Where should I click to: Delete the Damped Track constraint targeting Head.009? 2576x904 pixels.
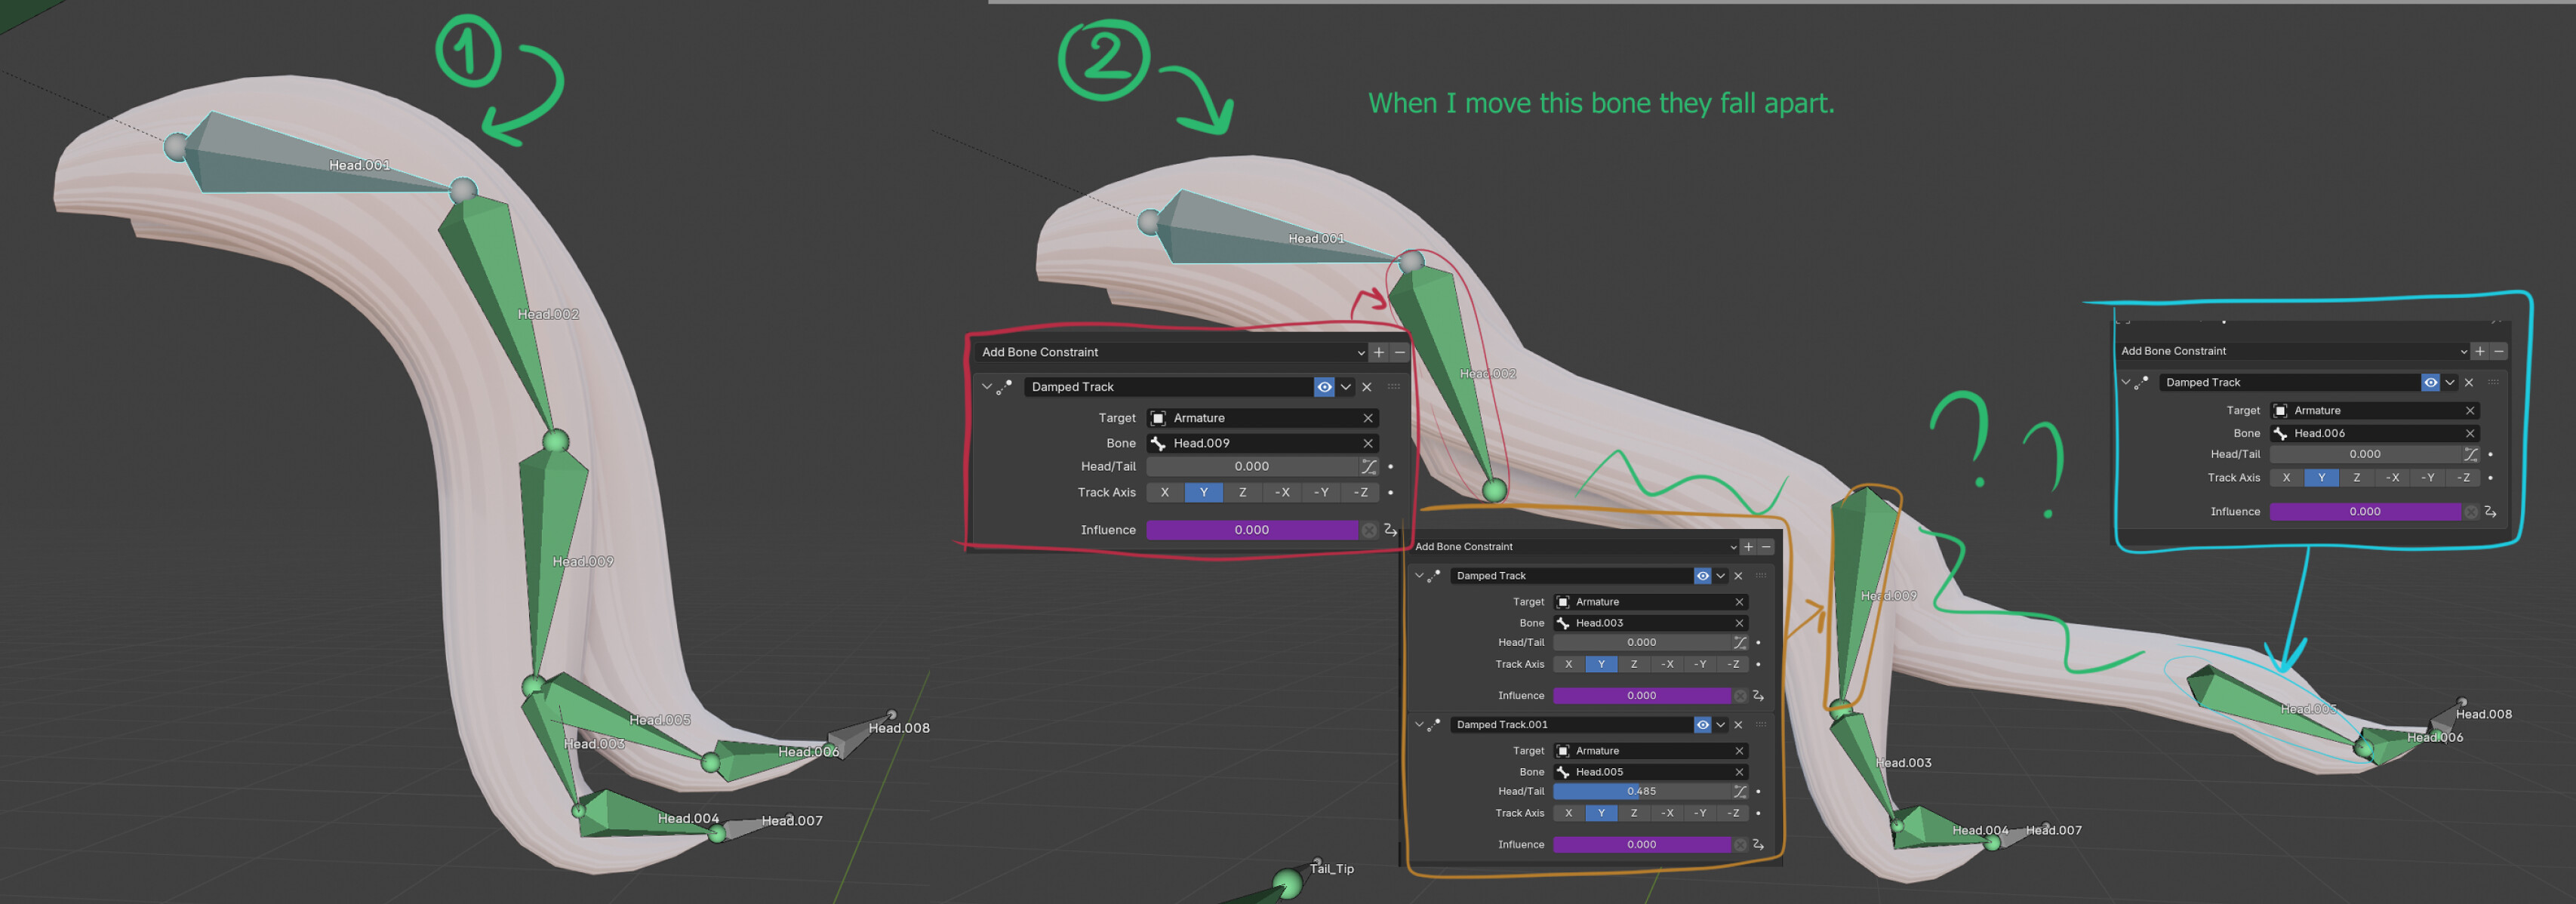click(1367, 387)
